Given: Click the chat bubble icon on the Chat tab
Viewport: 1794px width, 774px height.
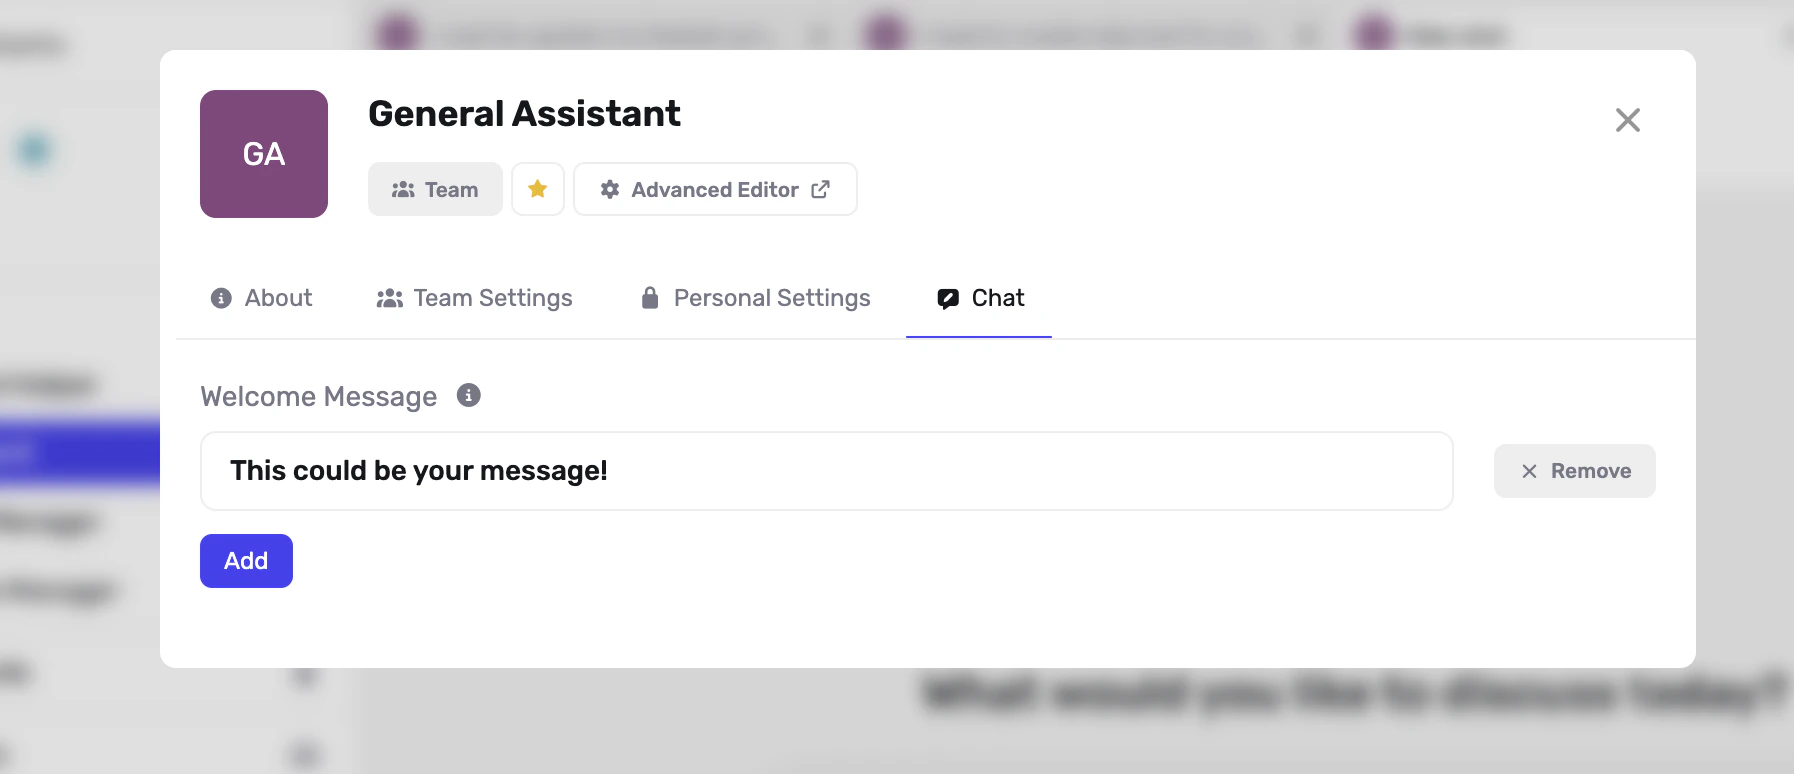Looking at the screenshot, I should 947,297.
